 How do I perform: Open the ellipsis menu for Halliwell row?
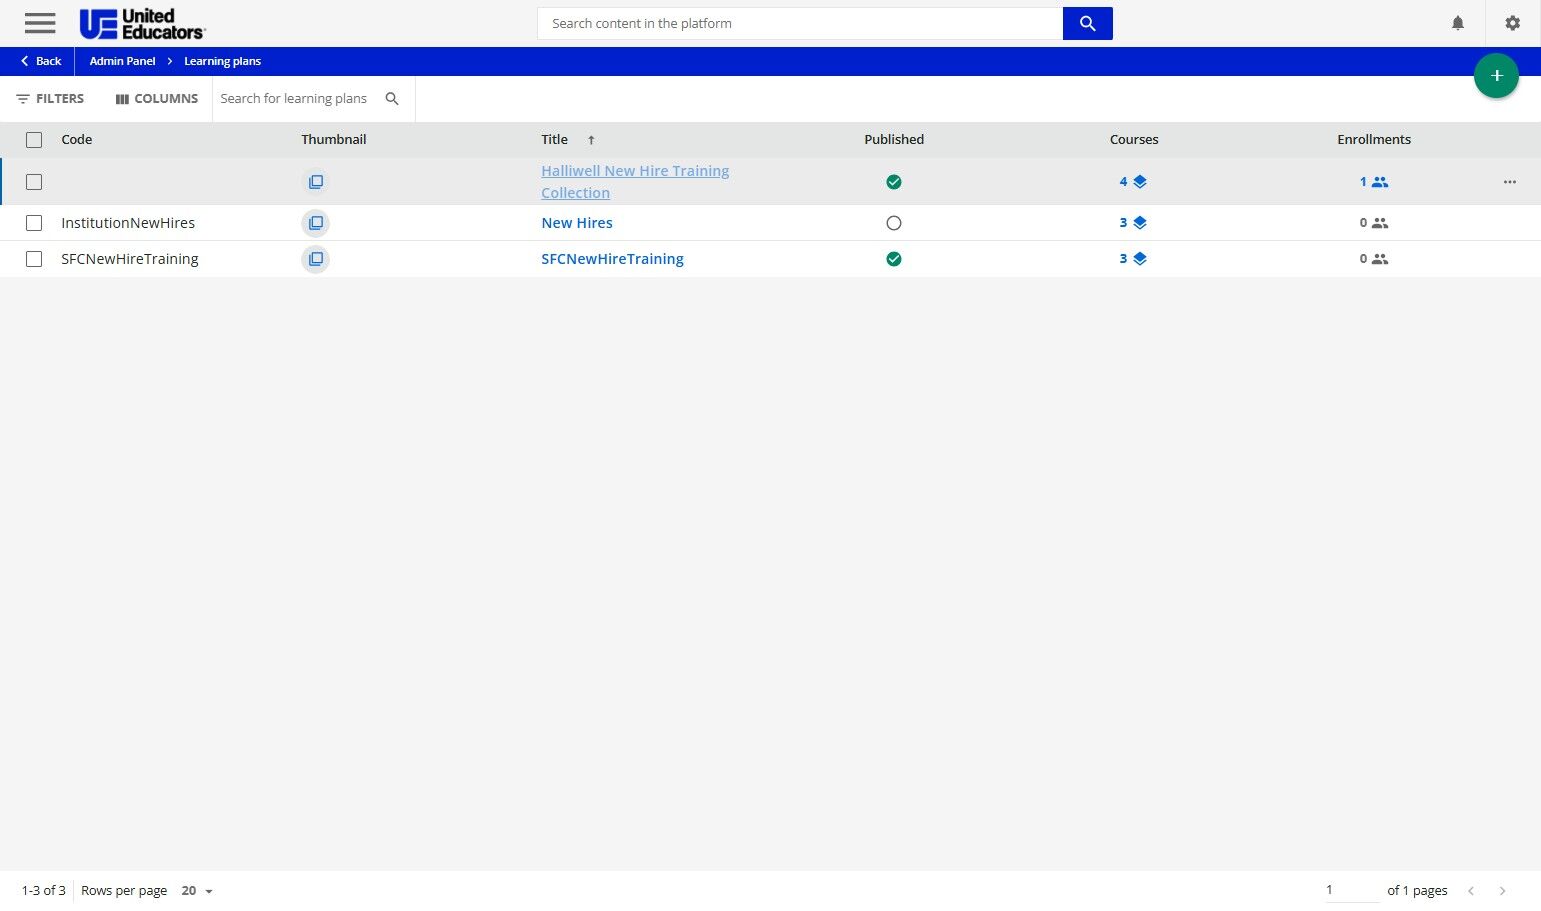pos(1509,182)
